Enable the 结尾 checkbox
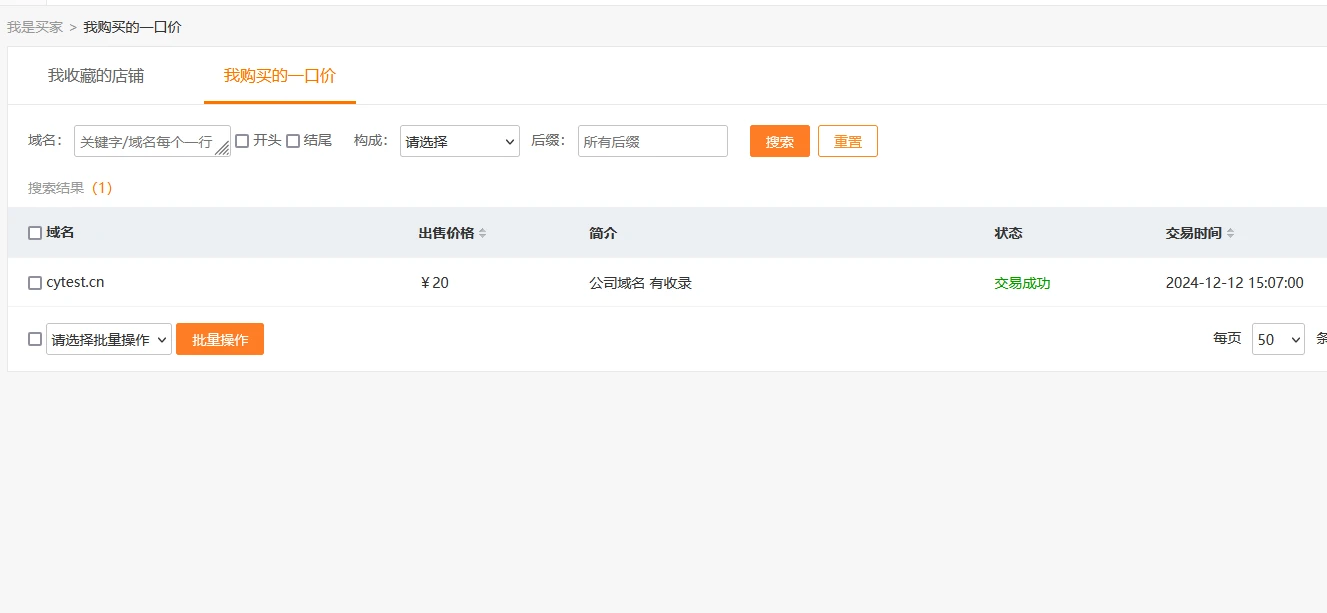1327x613 pixels. (293, 141)
